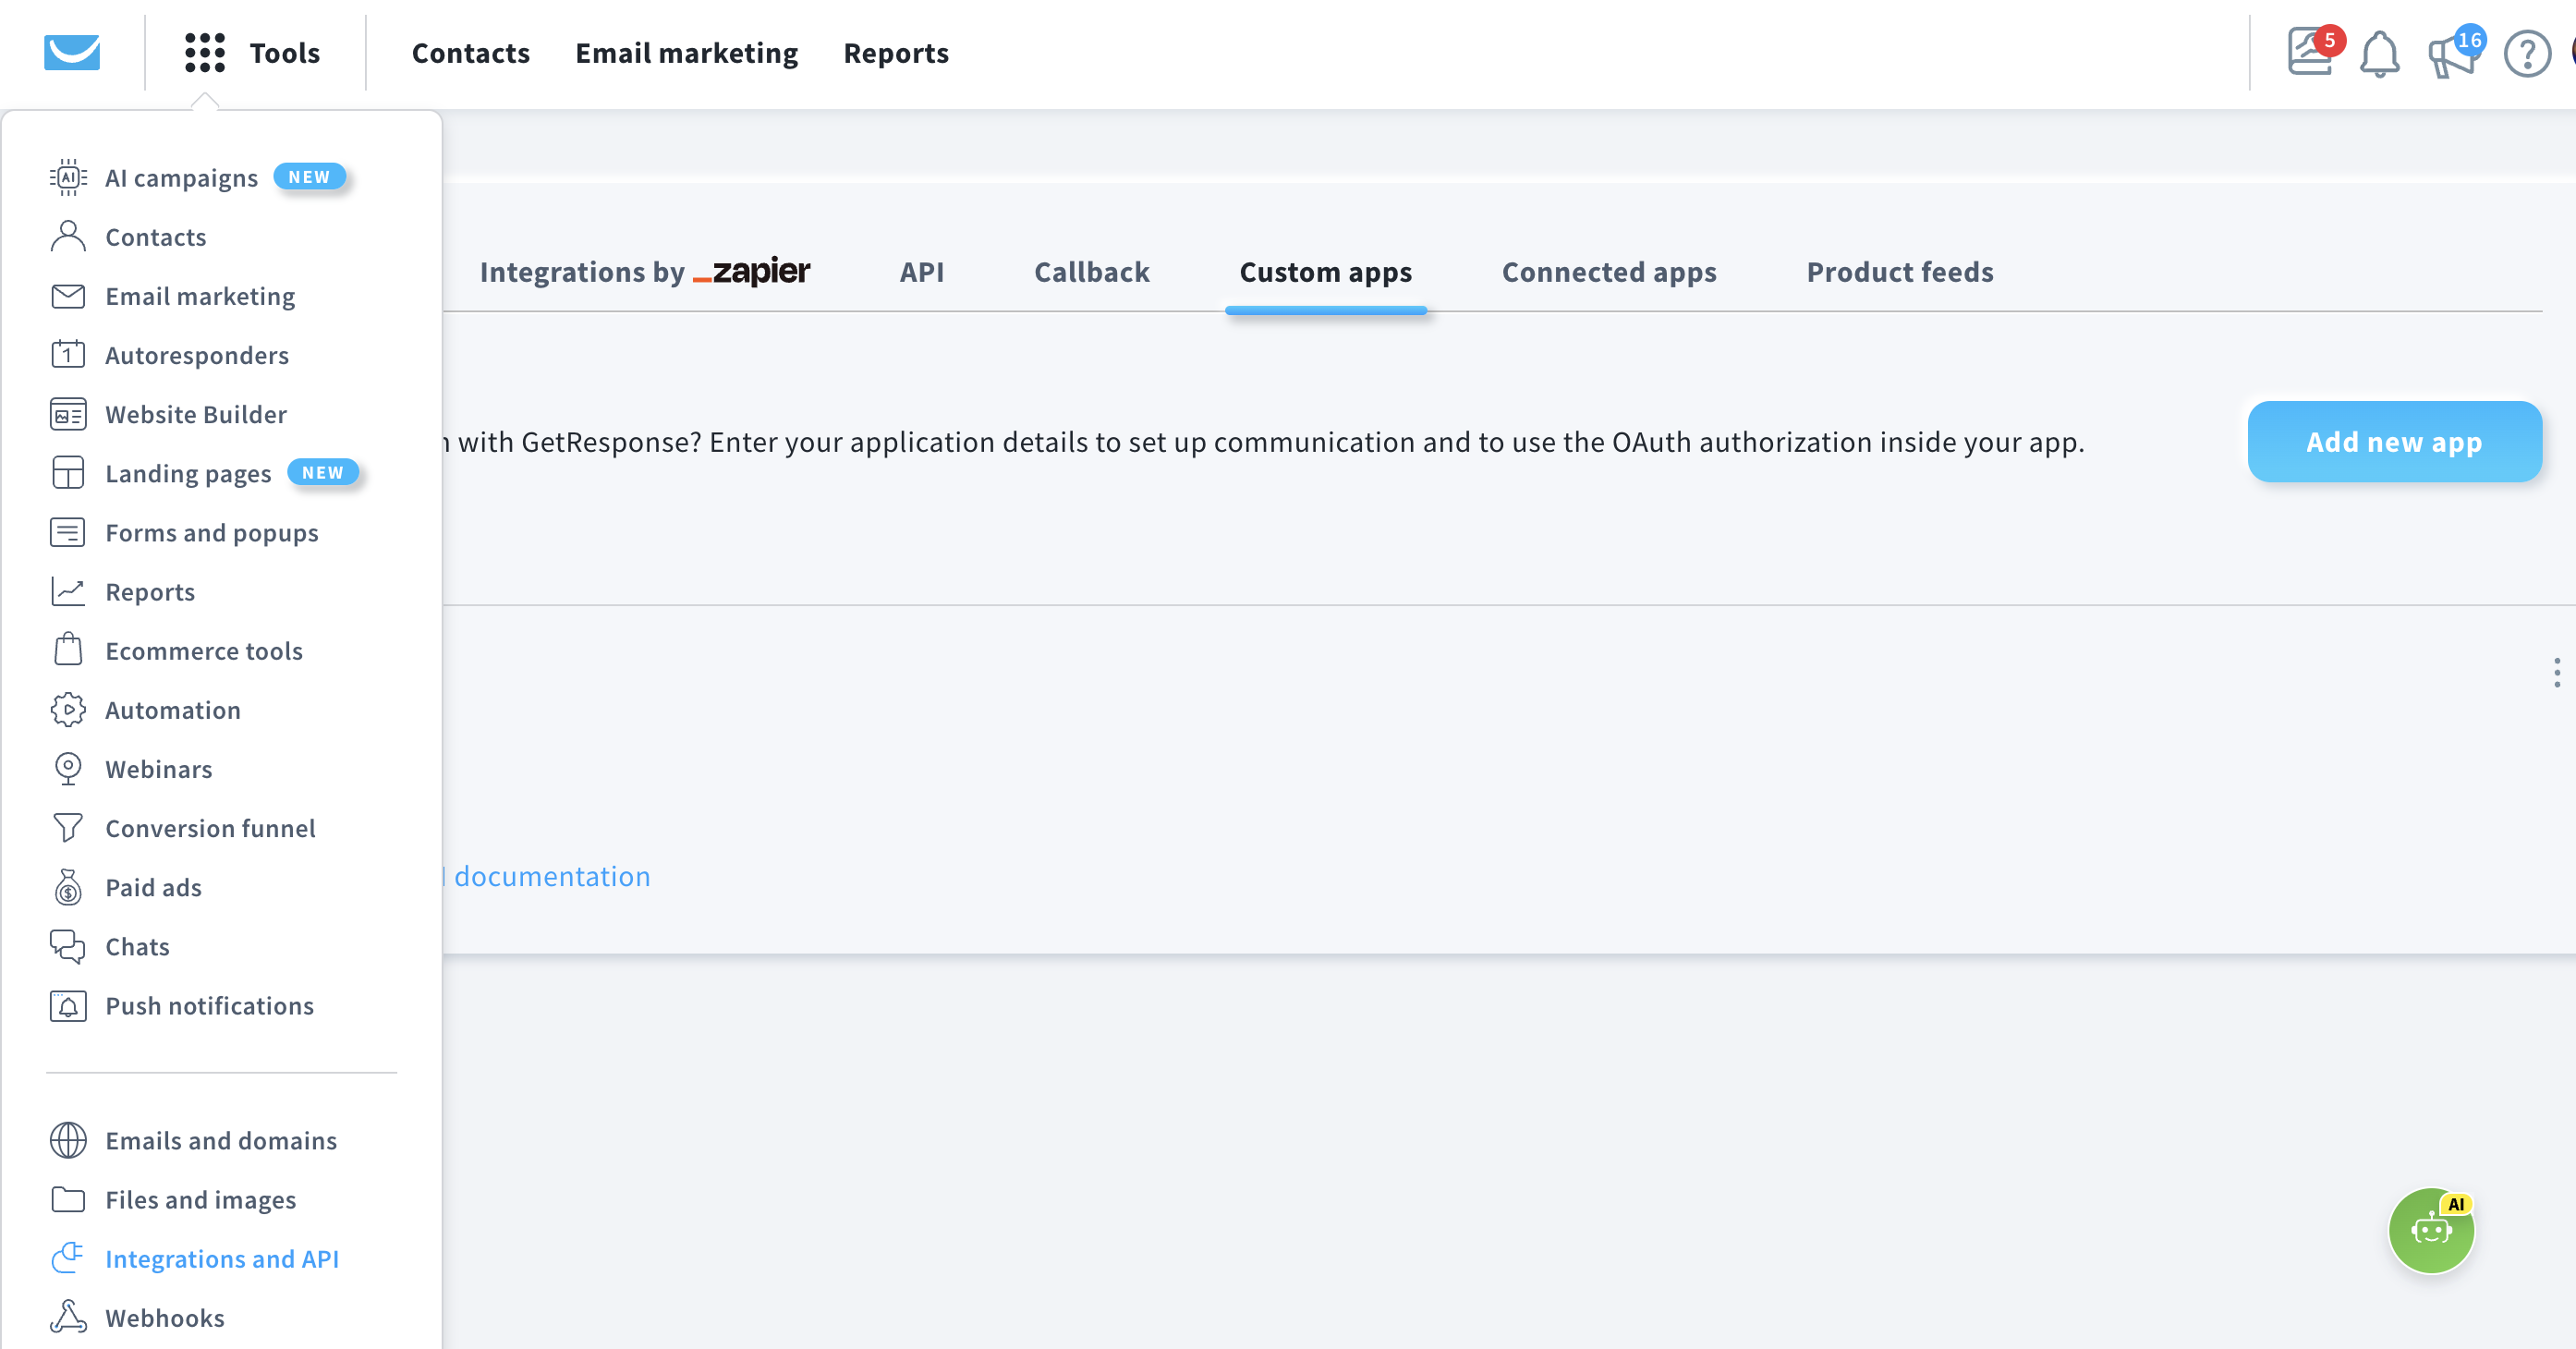Select the Push notifications icon
Viewport: 2576px width, 1349px height.
67,1005
